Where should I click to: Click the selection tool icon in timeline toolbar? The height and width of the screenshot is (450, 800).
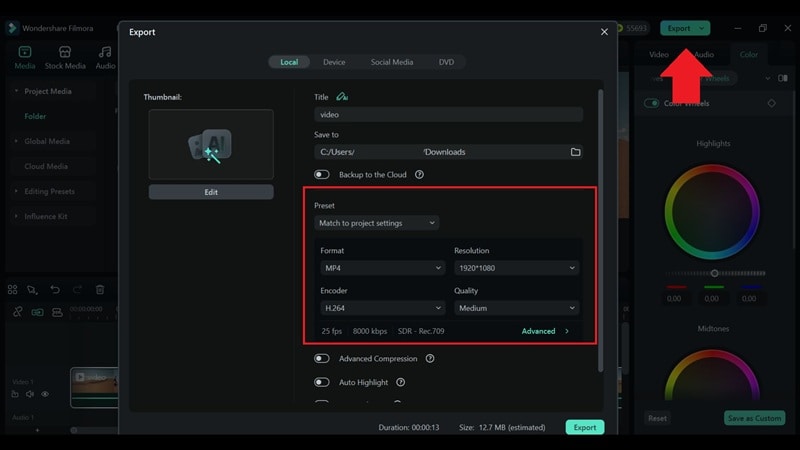pyautogui.click(x=32, y=290)
